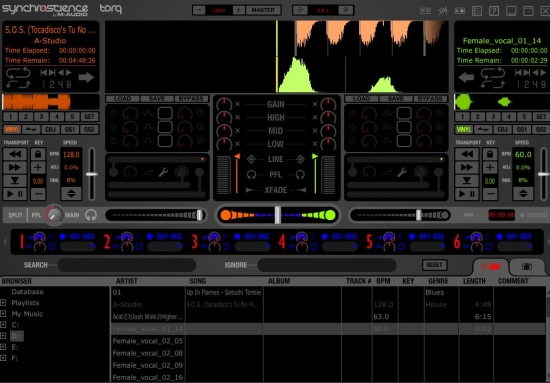Click the right deck large arrow icon

tap(466, 77)
